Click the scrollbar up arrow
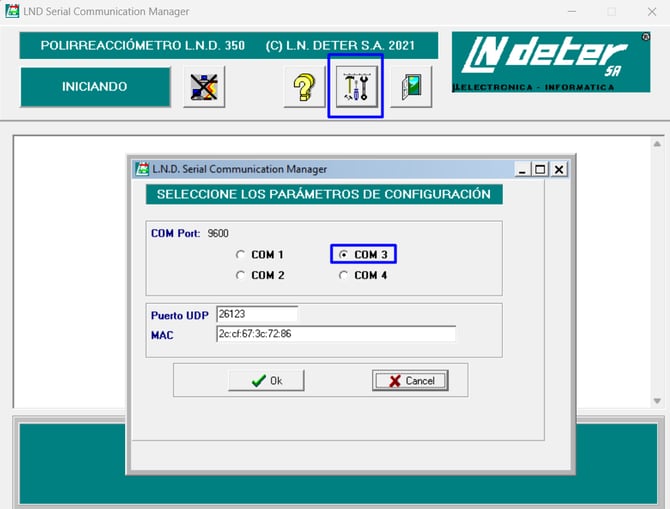The height and width of the screenshot is (509, 670). pyautogui.click(x=657, y=144)
